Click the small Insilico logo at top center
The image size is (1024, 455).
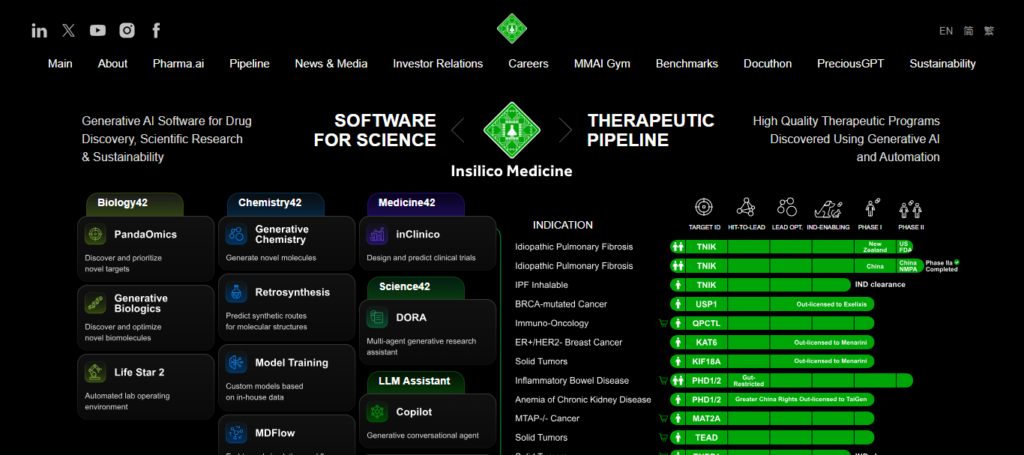point(511,29)
